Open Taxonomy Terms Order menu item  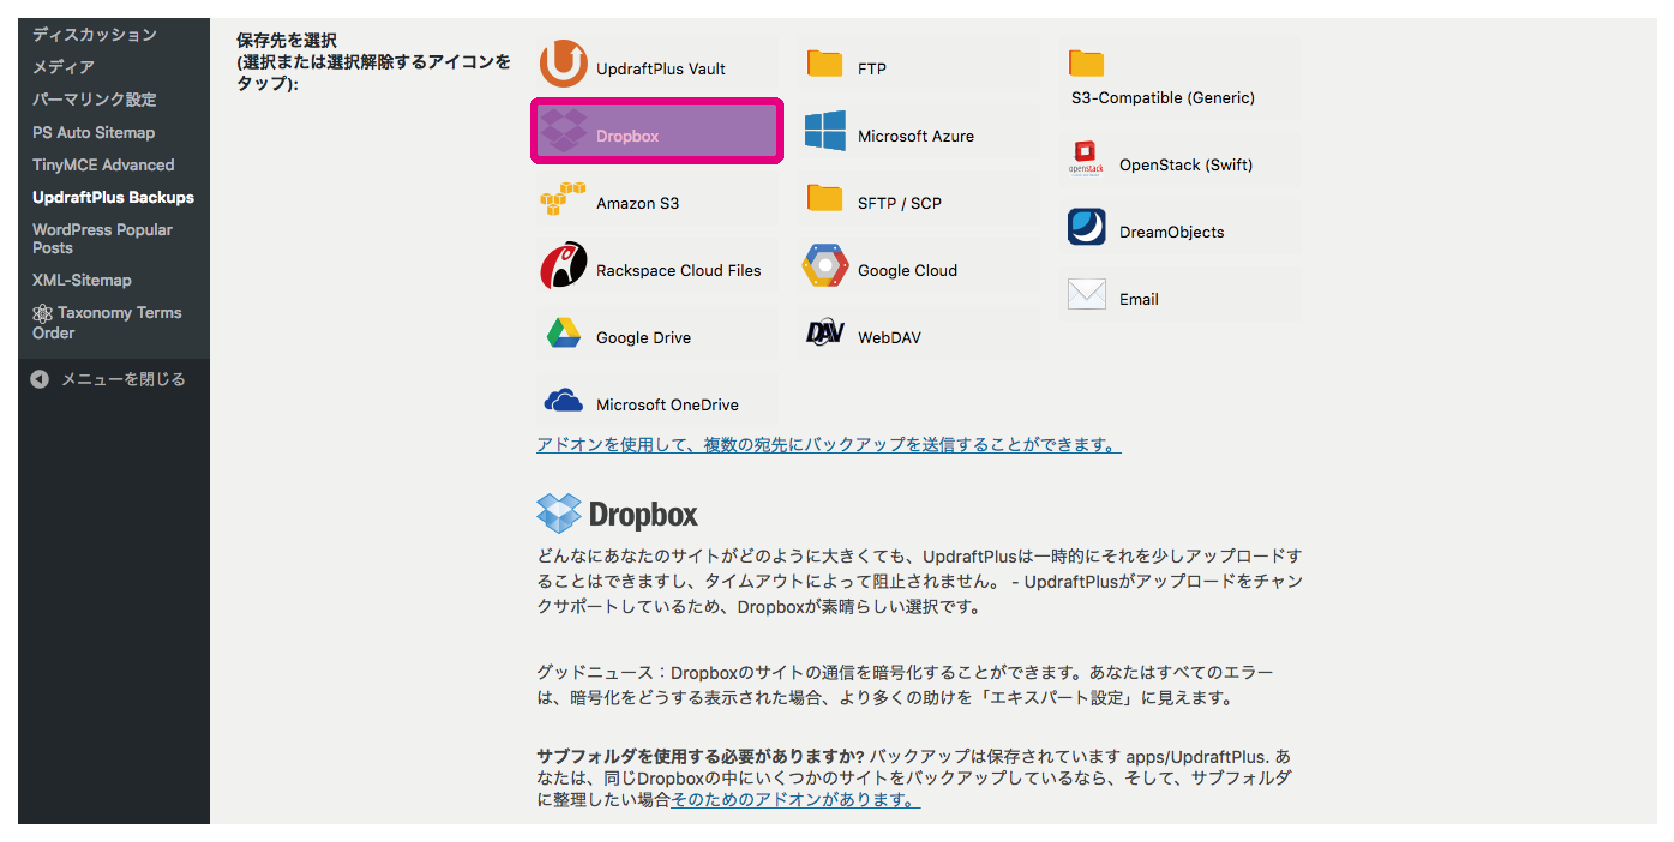(x=107, y=322)
